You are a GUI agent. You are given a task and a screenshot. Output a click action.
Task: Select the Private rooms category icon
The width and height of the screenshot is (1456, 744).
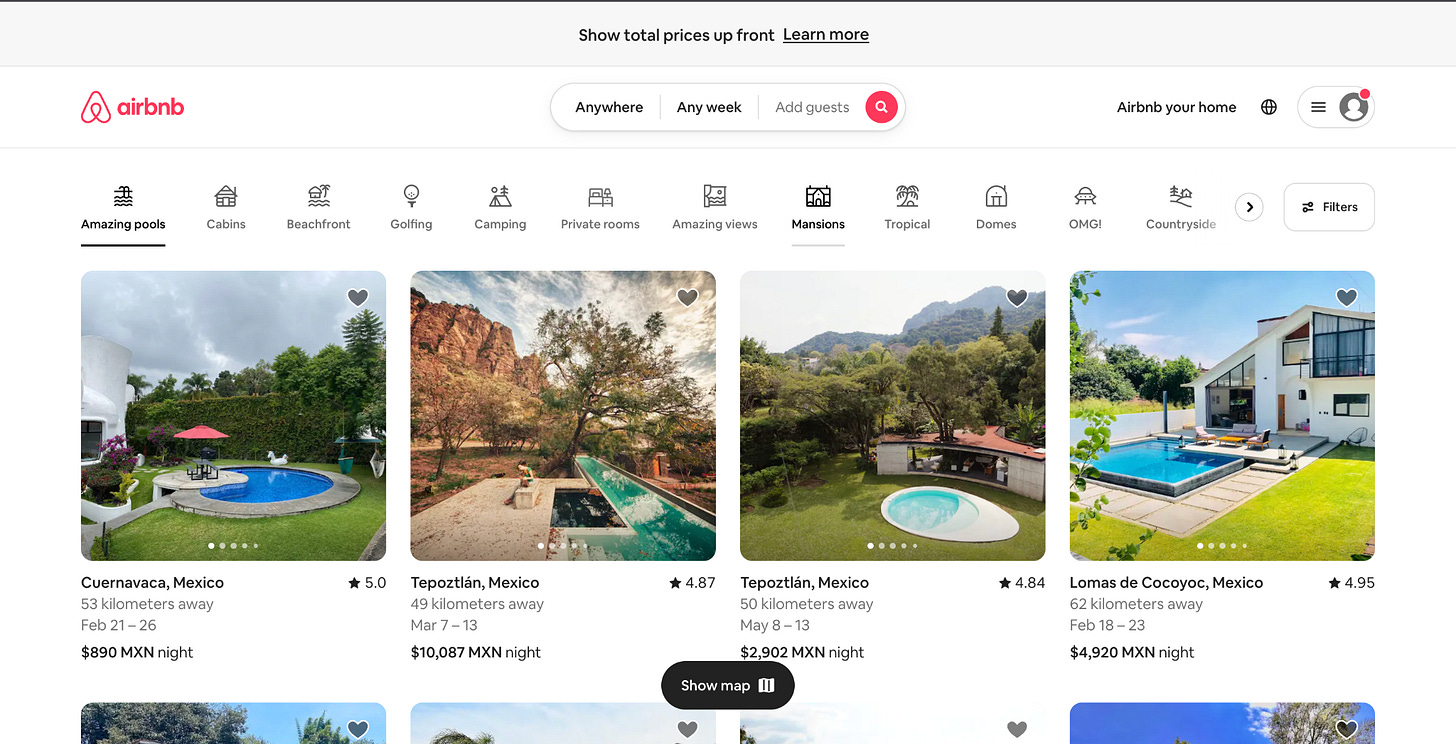(x=600, y=195)
